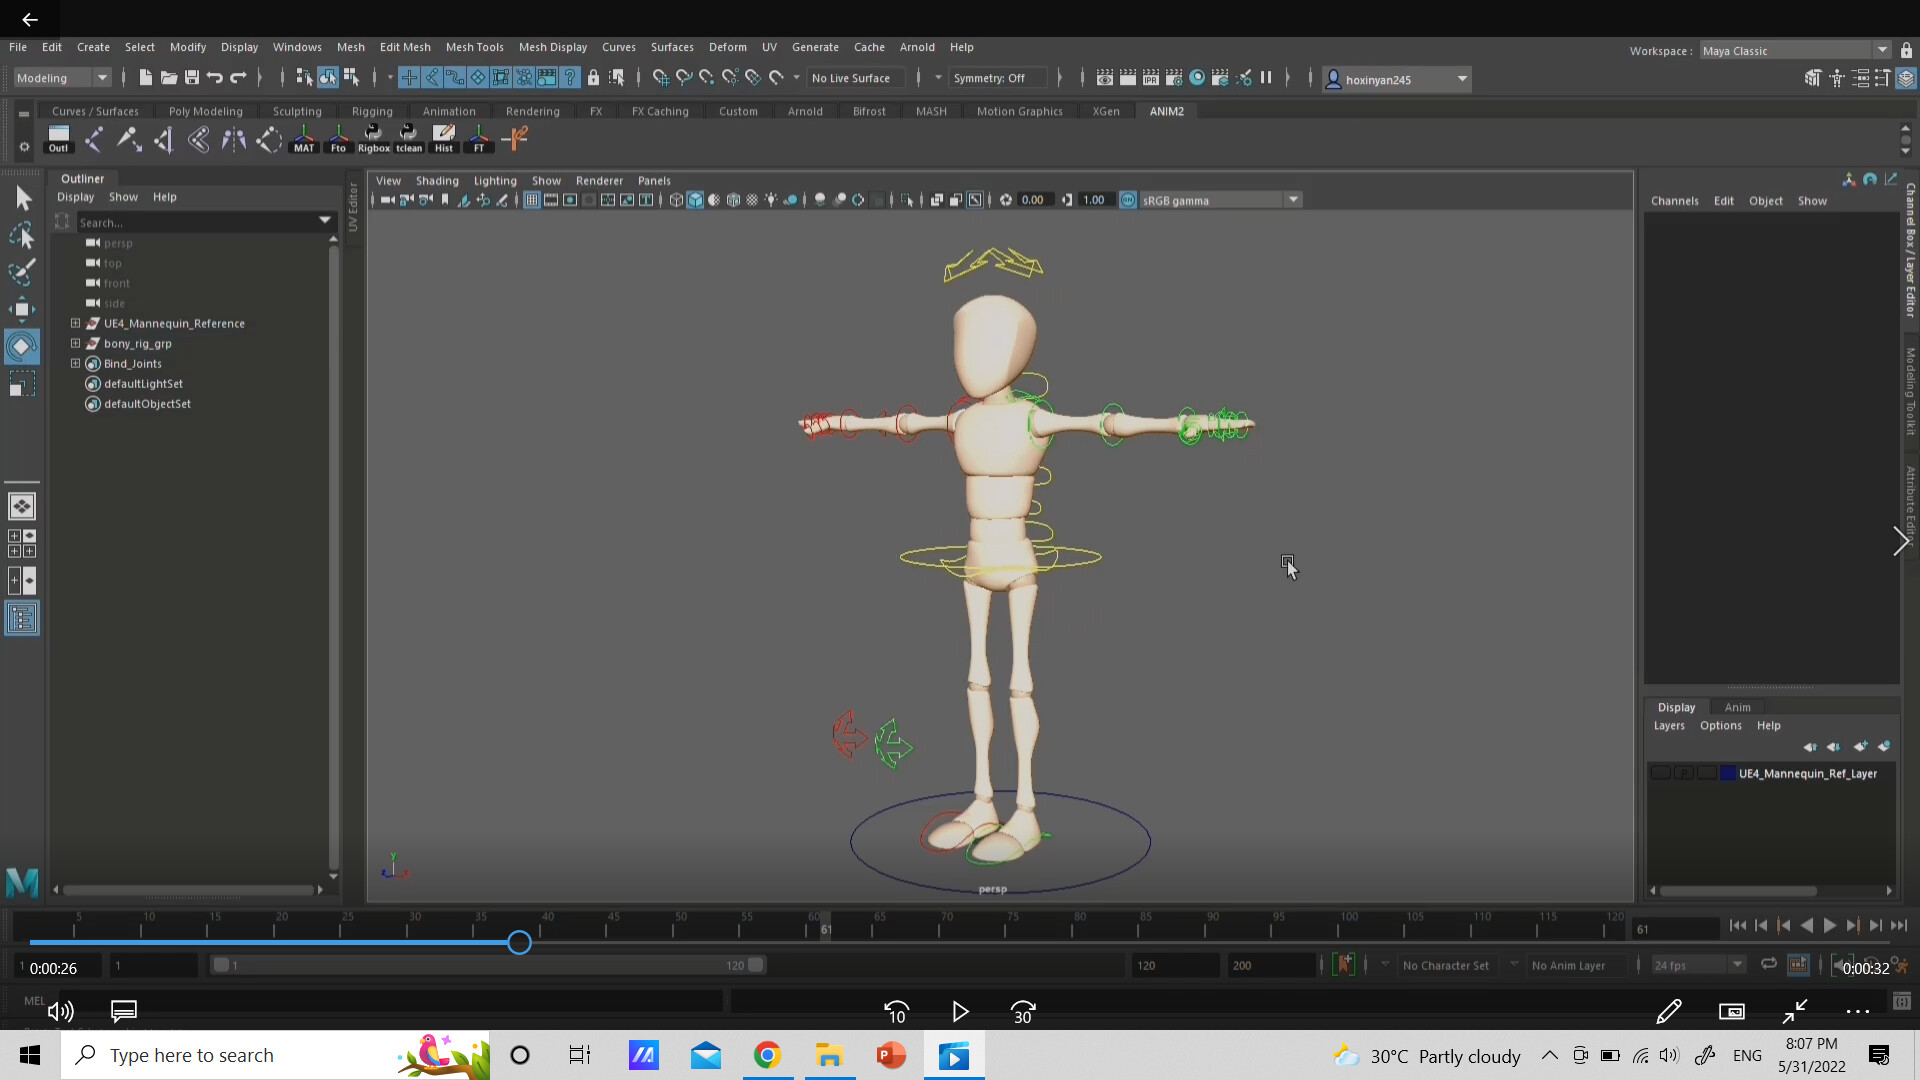
Task: Activate the FT shelf icon
Action: 479,139
